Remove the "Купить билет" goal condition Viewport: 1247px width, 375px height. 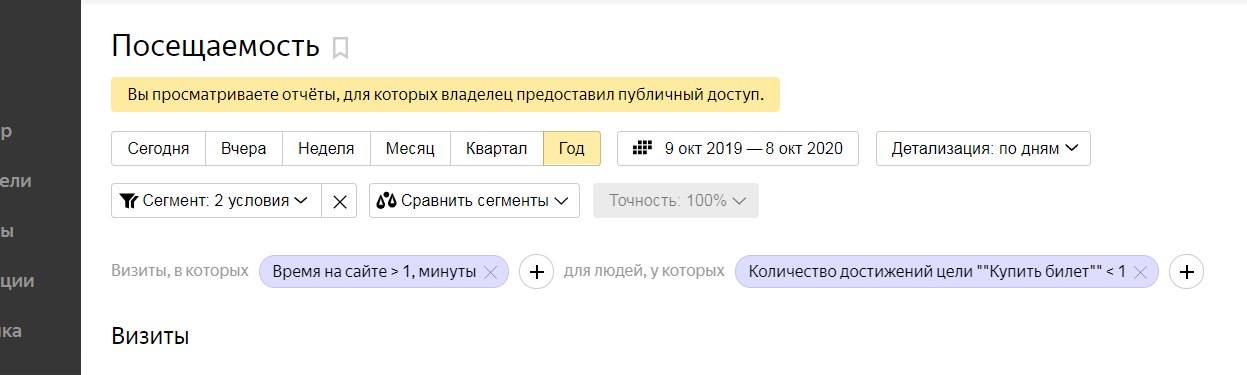(x=1140, y=272)
